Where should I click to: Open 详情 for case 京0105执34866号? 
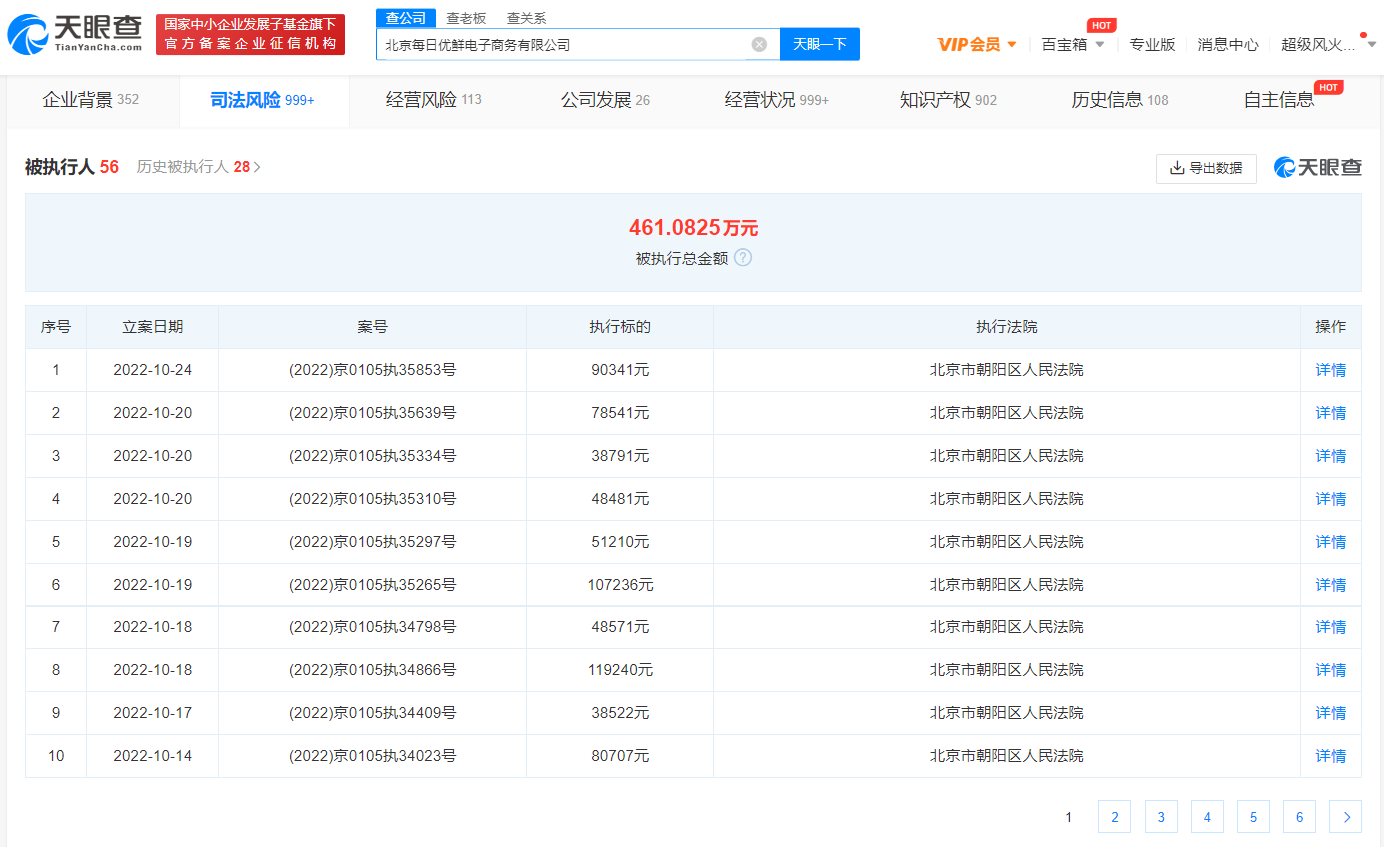pyautogui.click(x=1331, y=670)
